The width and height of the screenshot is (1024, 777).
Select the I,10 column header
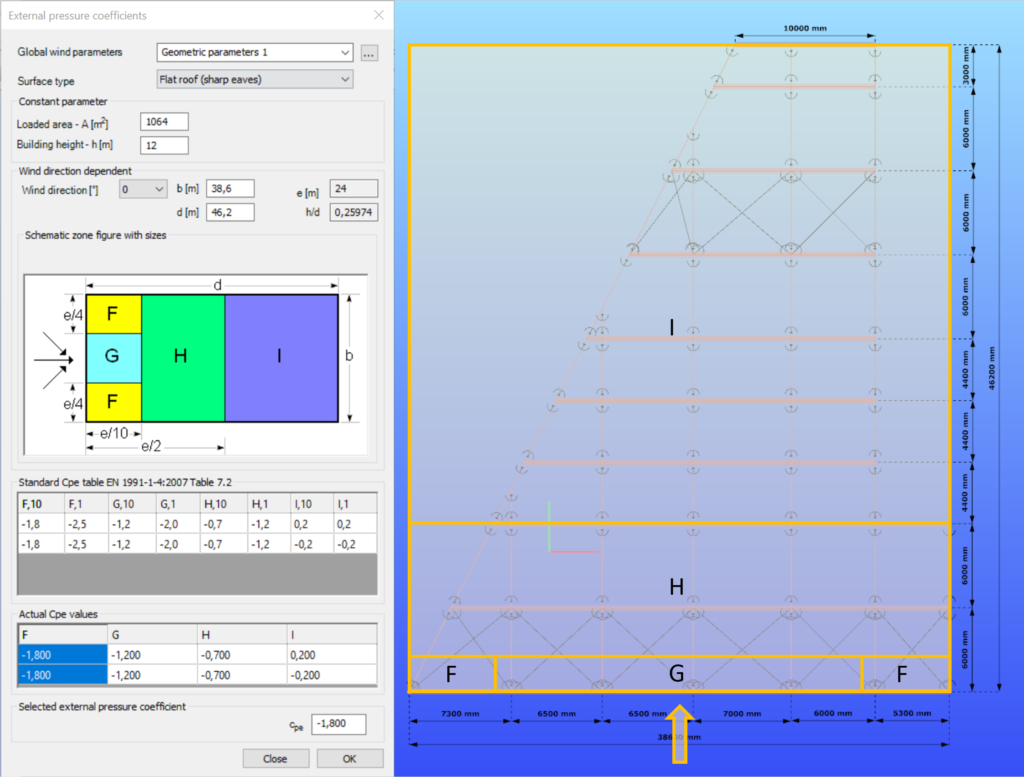coord(312,504)
